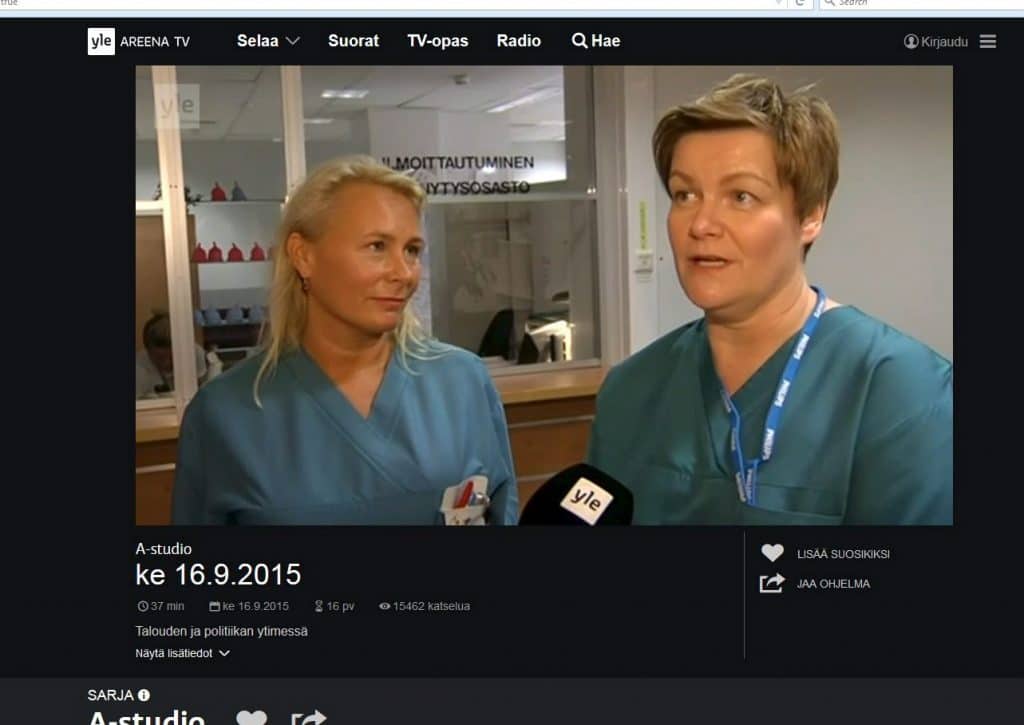Open the TV-opas menu item
Image resolution: width=1024 pixels, height=725 pixels.
(x=437, y=41)
